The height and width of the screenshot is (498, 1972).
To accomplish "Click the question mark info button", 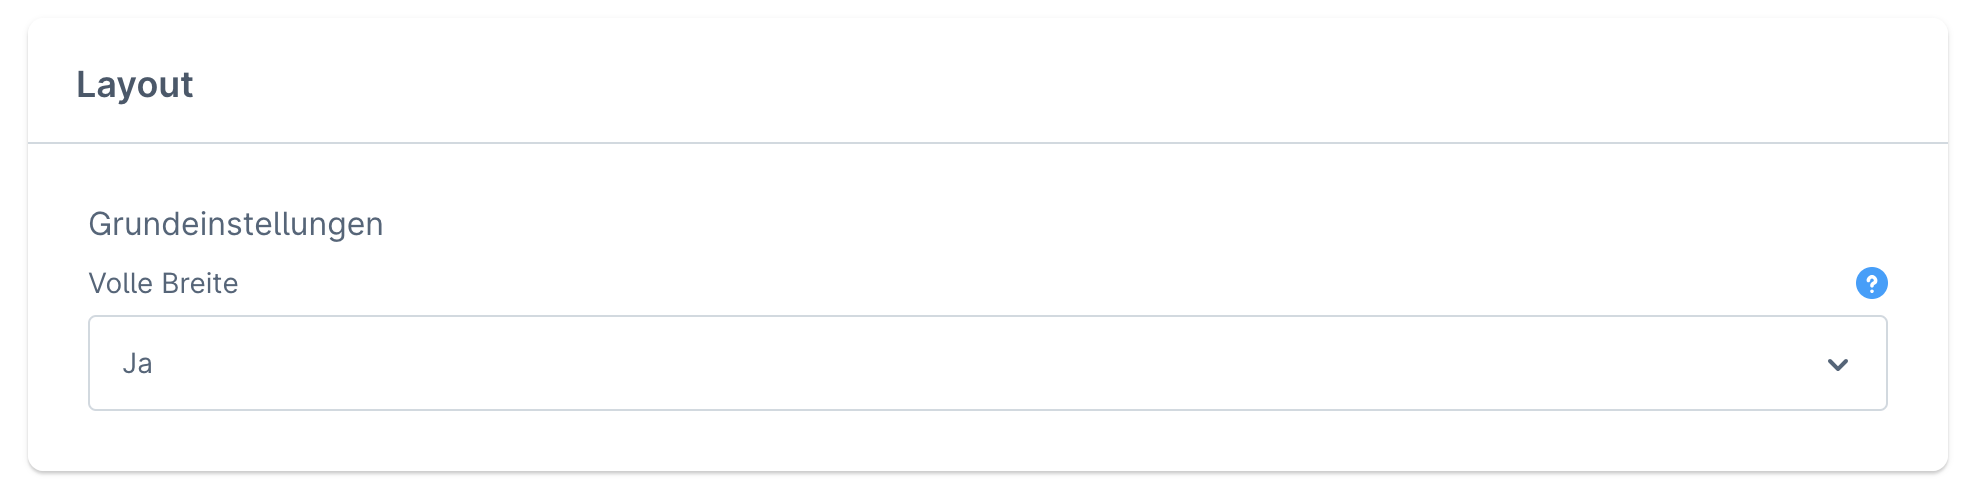I will tap(1871, 283).
